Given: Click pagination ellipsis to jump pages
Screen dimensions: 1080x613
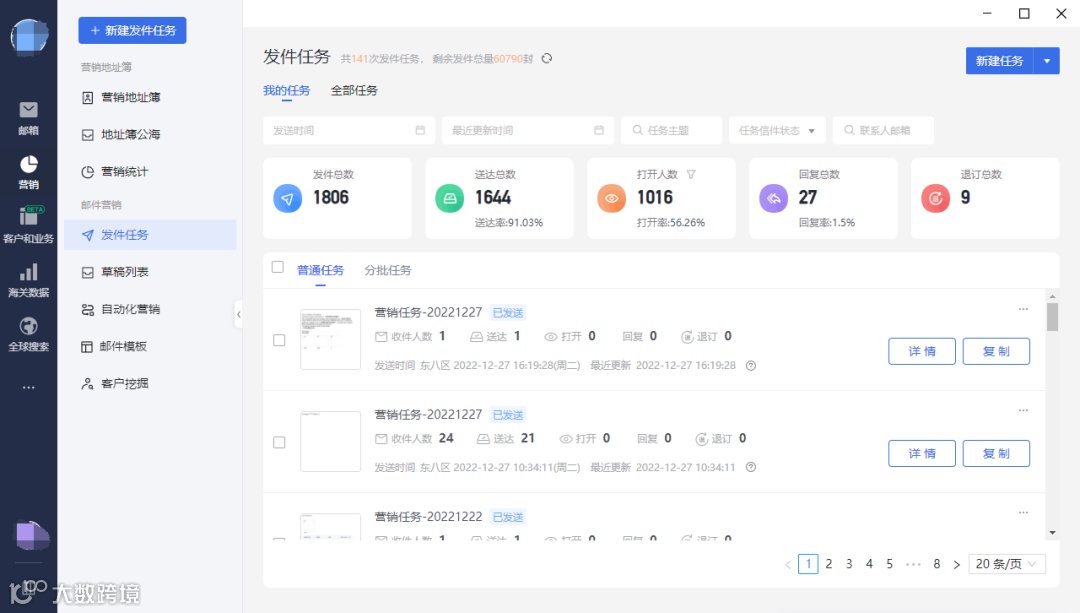Looking at the screenshot, I should pos(913,564).
